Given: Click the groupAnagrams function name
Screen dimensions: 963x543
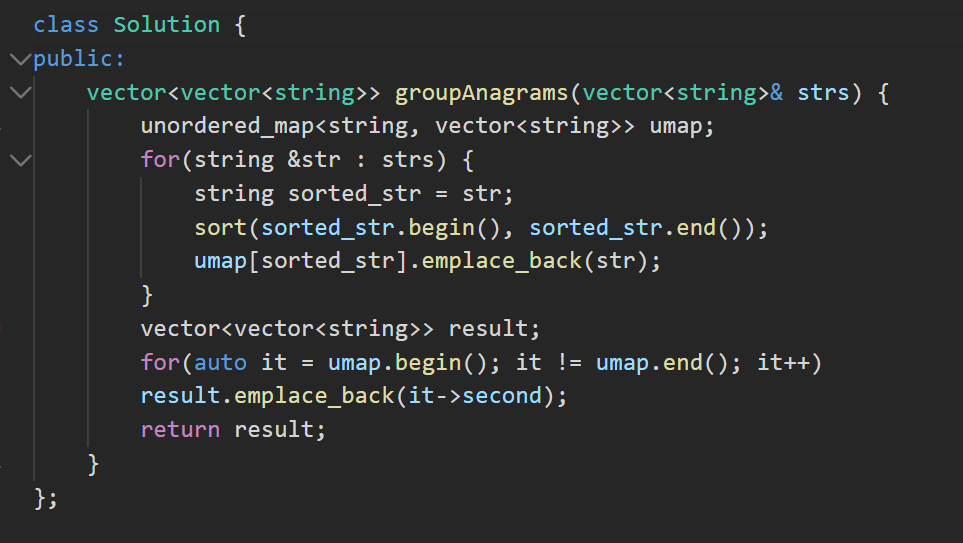Looking at the screenshot, I should tap(482, 93).
